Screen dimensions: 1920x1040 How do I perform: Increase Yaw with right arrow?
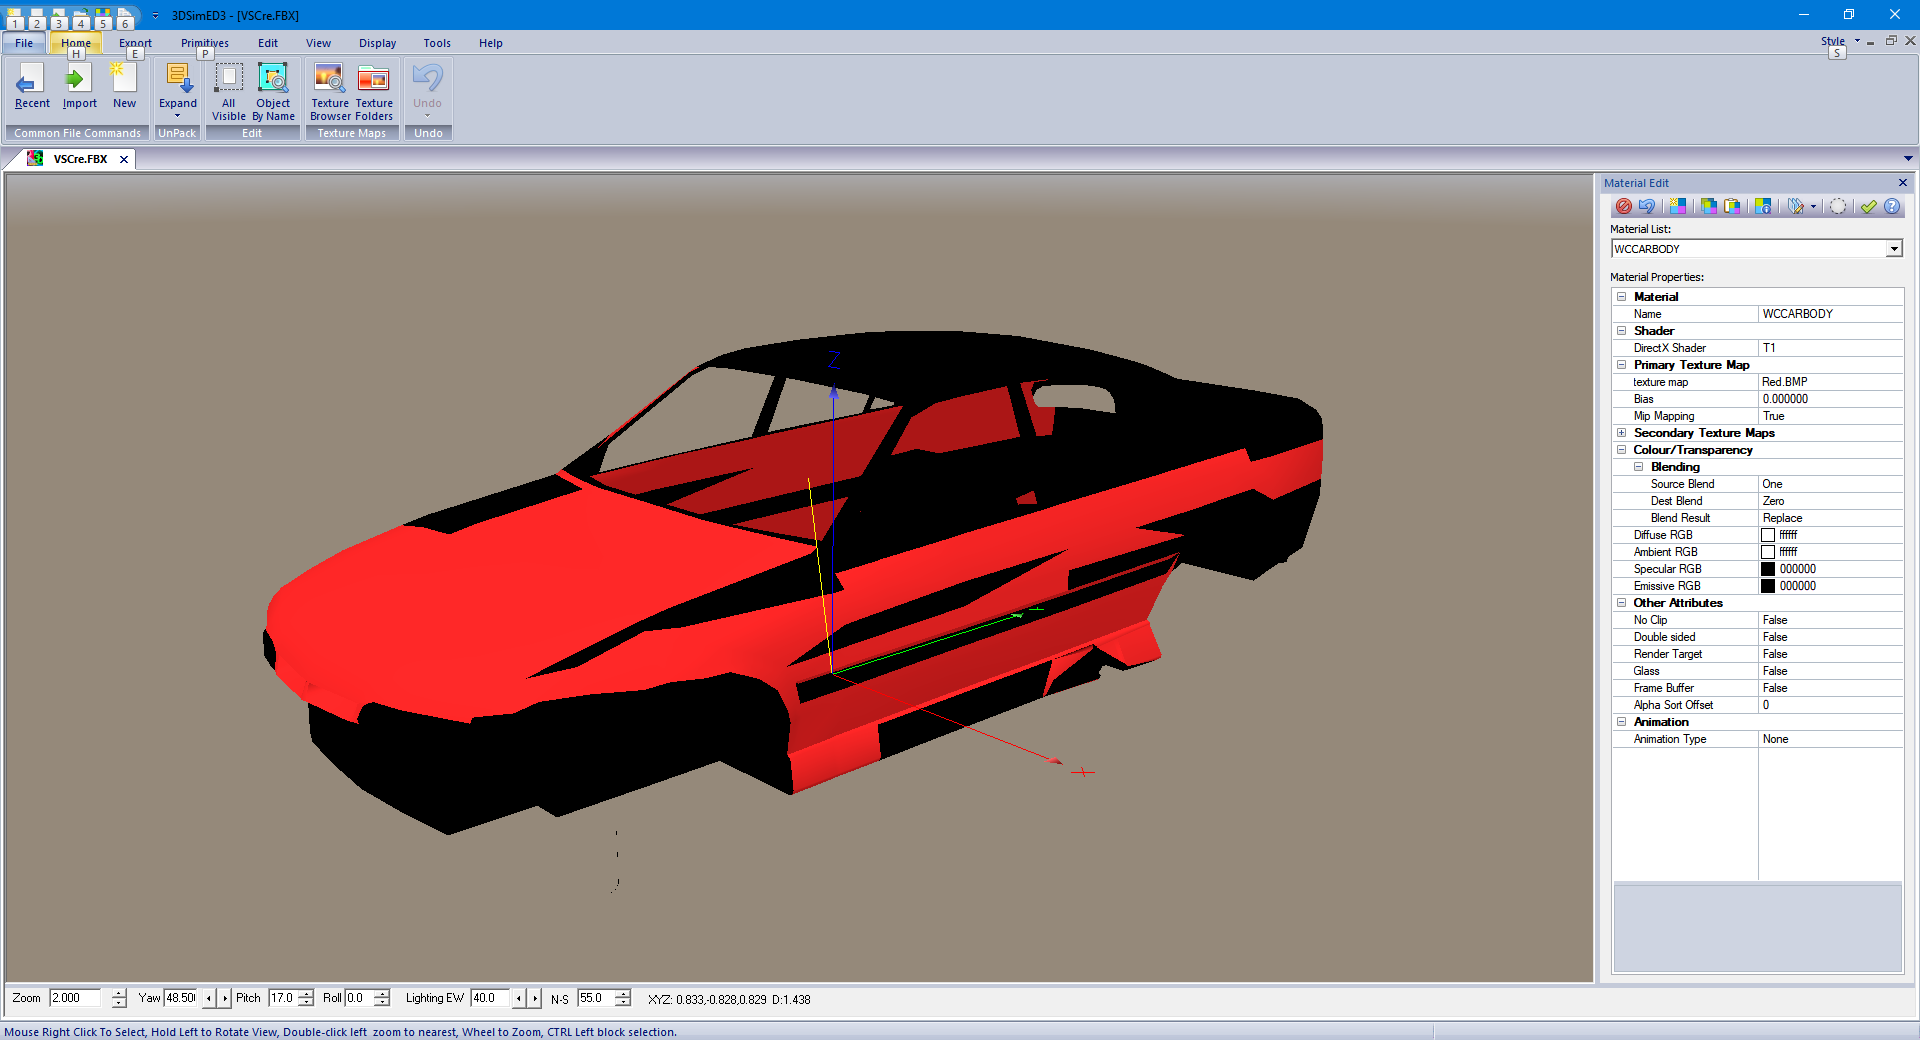tap(225, 998)
